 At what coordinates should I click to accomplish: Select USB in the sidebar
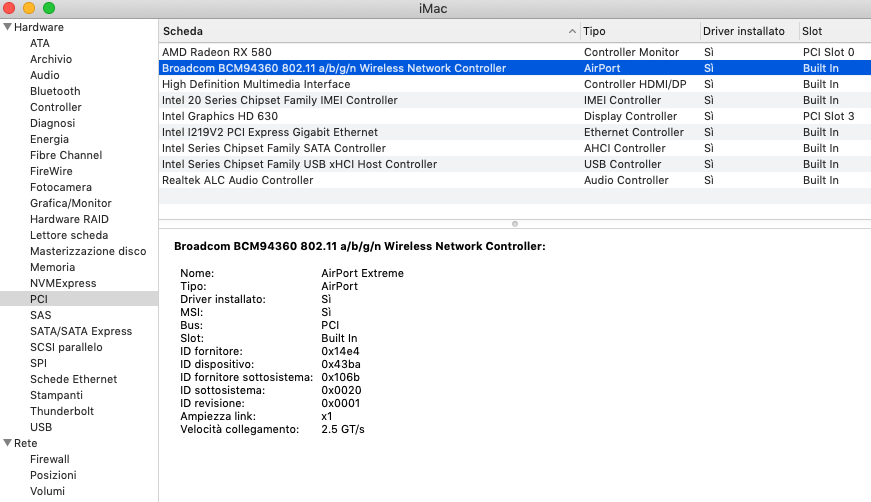(41, 427)
